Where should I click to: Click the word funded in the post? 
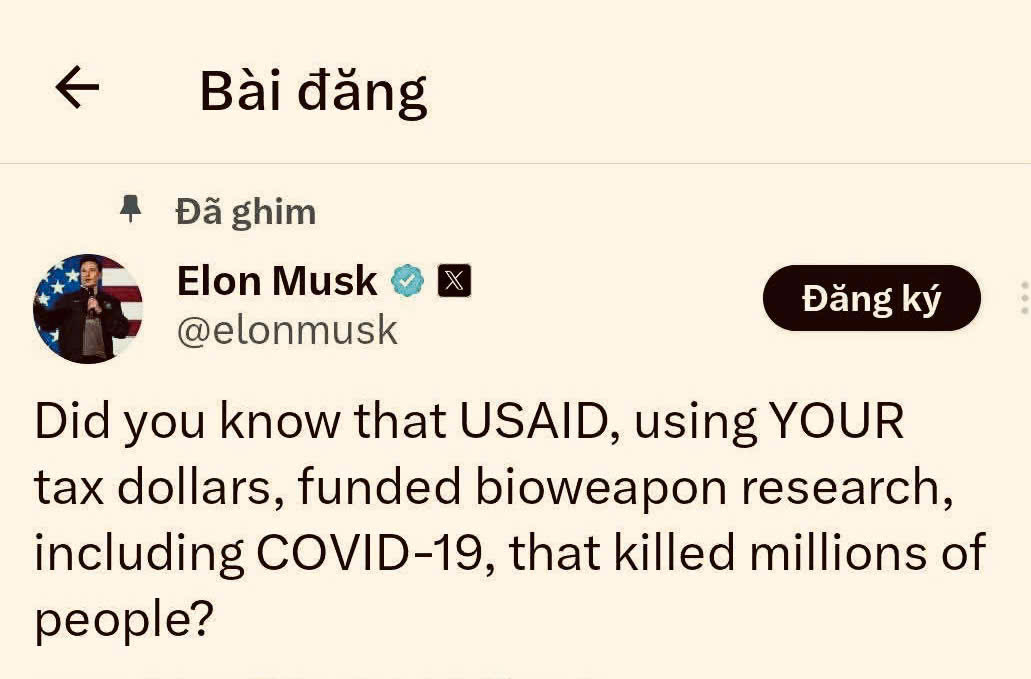click(x=378, y=488)
